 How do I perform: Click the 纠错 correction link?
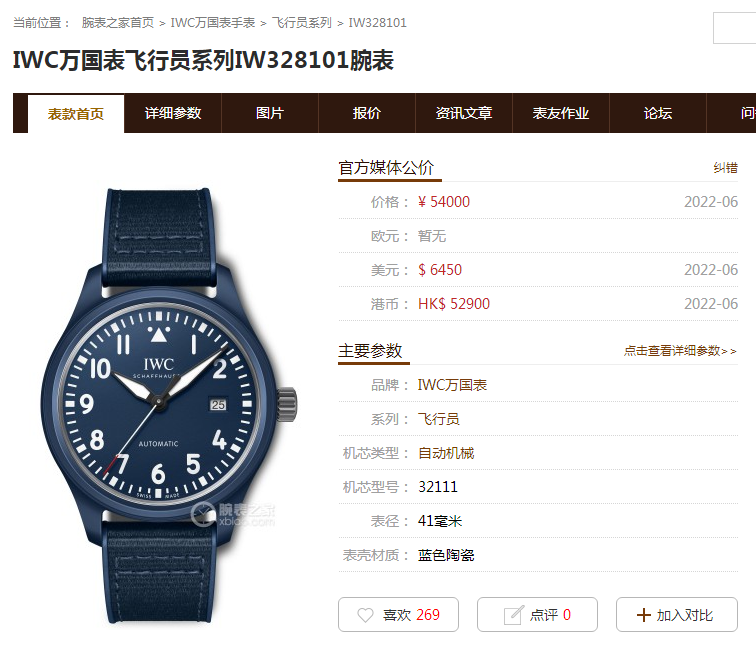[x=726, y=168]
